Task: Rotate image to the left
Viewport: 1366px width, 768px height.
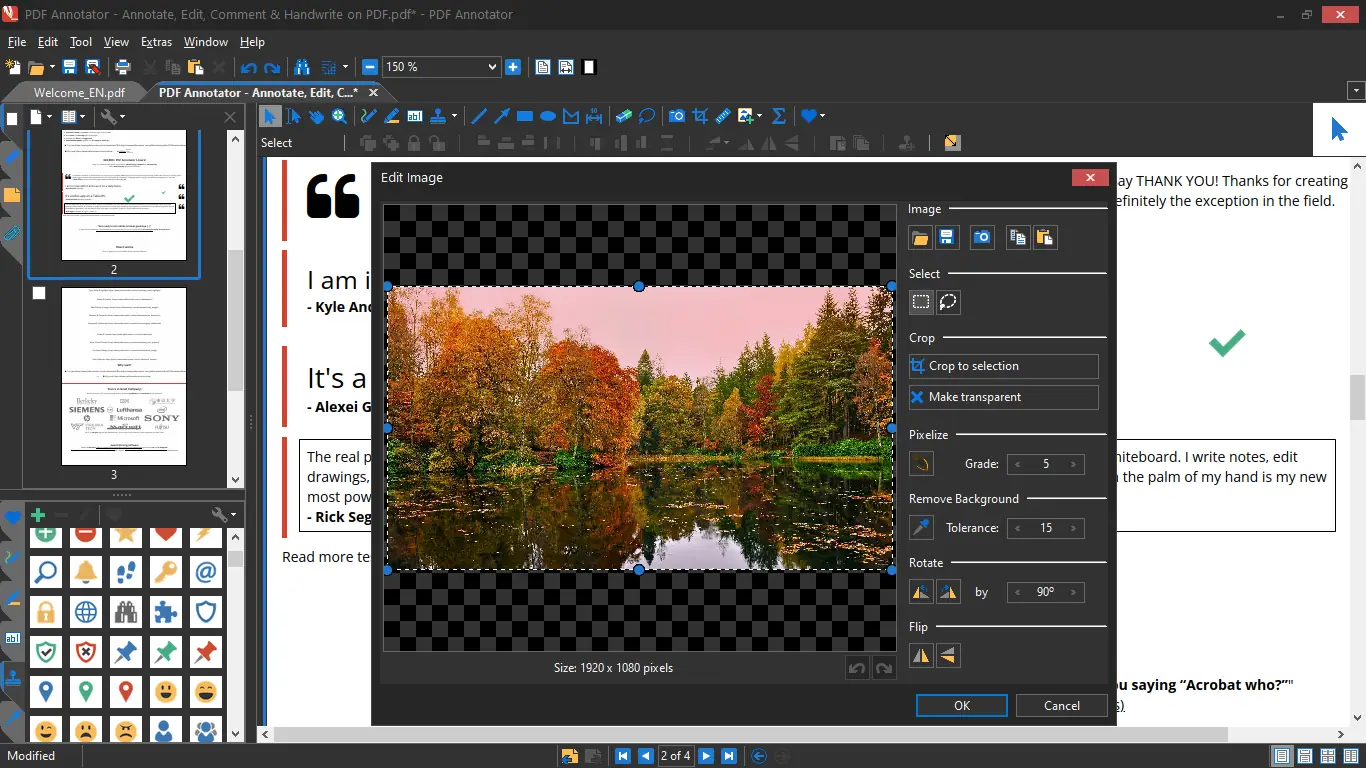Action: (921, 592)
